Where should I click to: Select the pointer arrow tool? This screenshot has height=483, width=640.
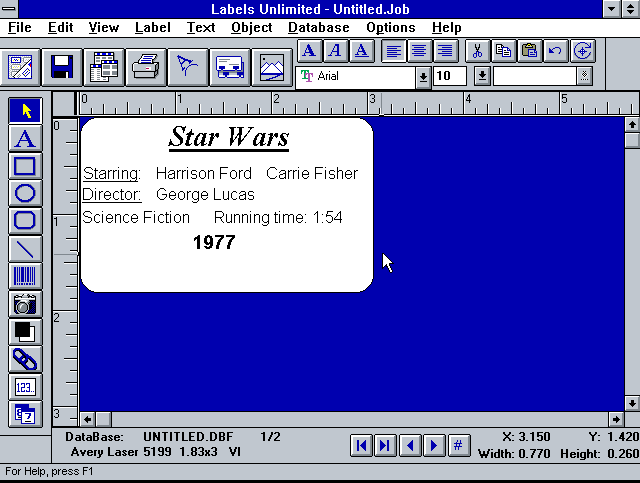(25, 111)
